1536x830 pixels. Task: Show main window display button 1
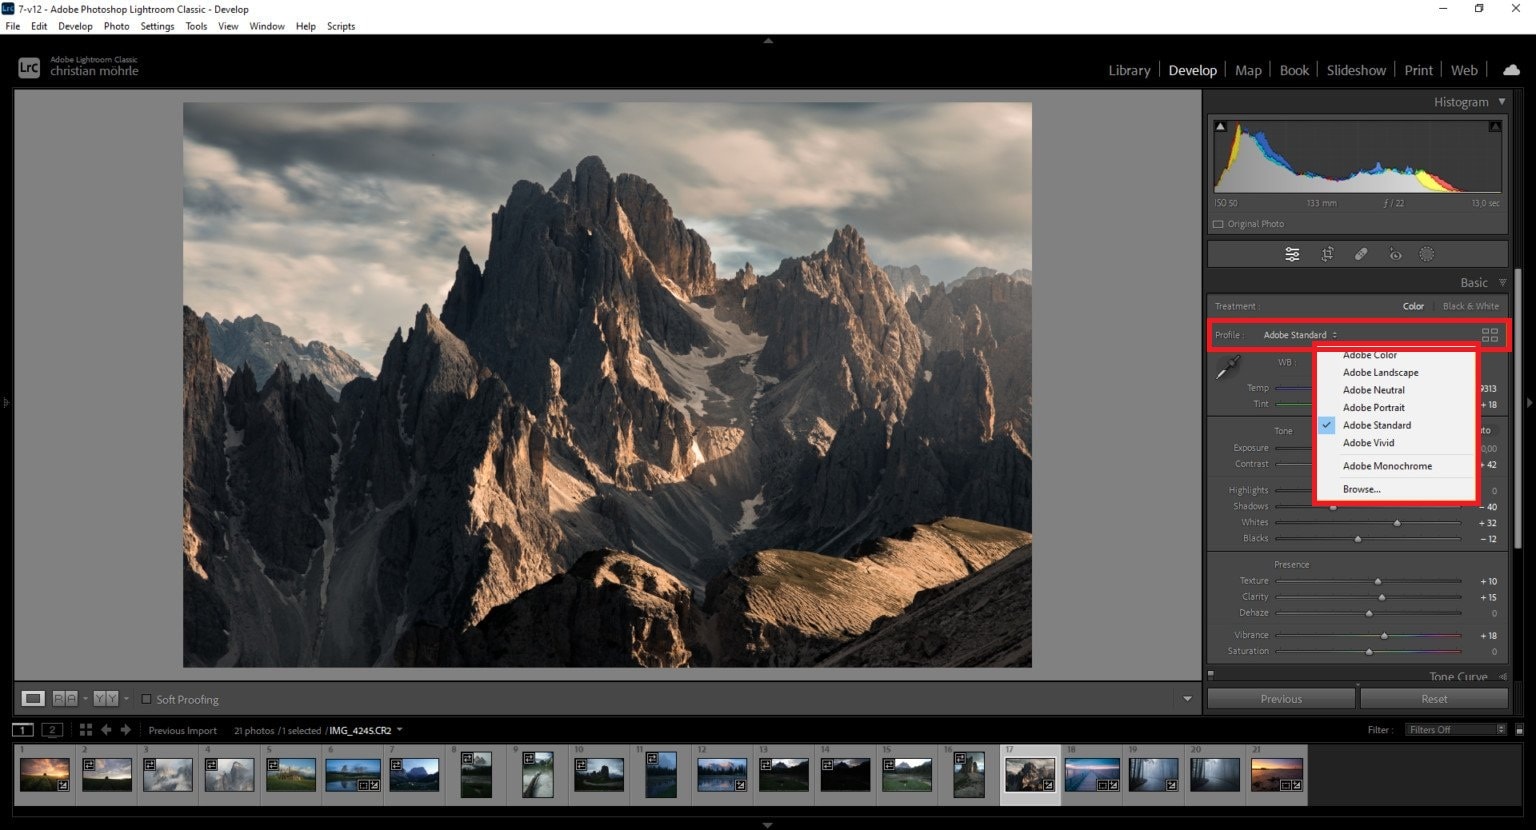(22, 730)
